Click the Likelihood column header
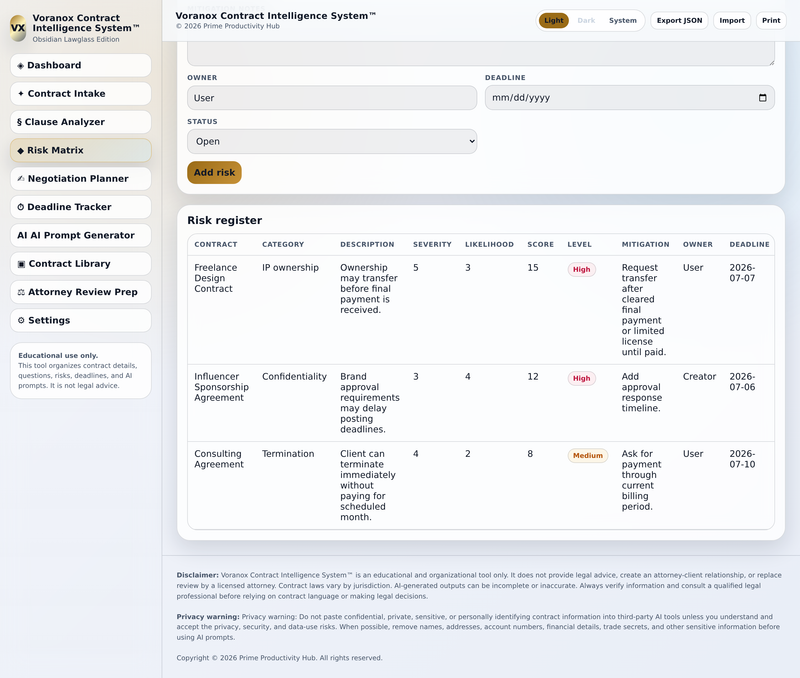This screenshot has width=800, height=678. [489, 245]
